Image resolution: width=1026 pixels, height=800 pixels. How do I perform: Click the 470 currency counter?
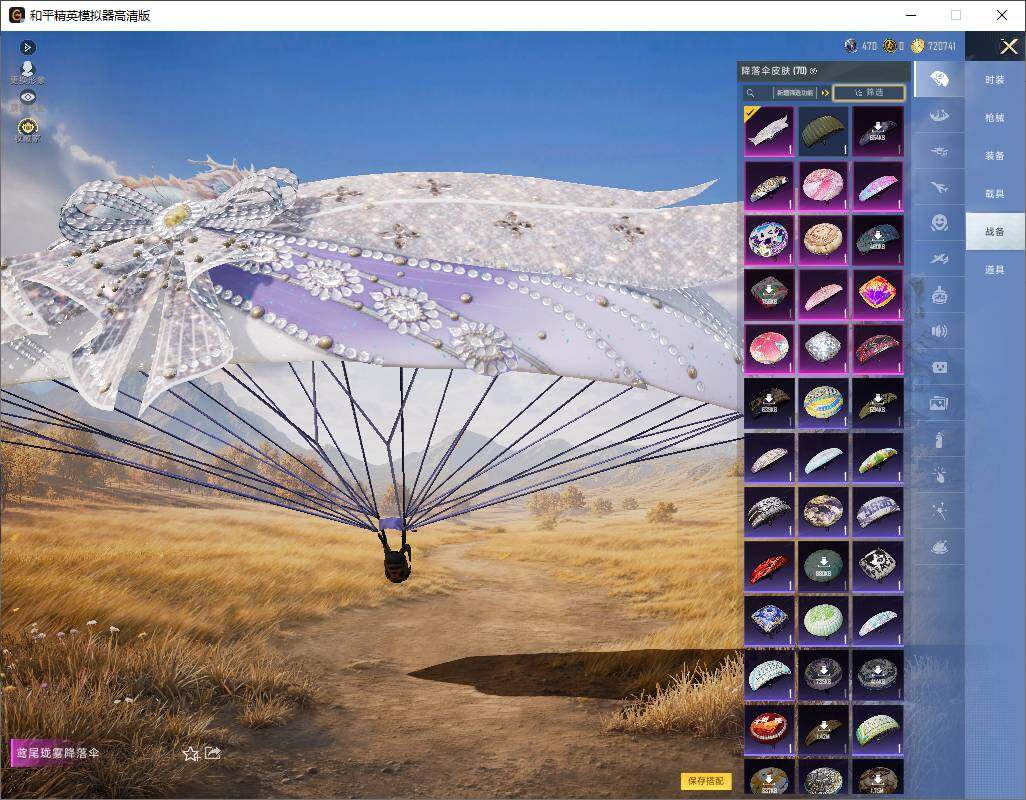(x=860, y=46)
